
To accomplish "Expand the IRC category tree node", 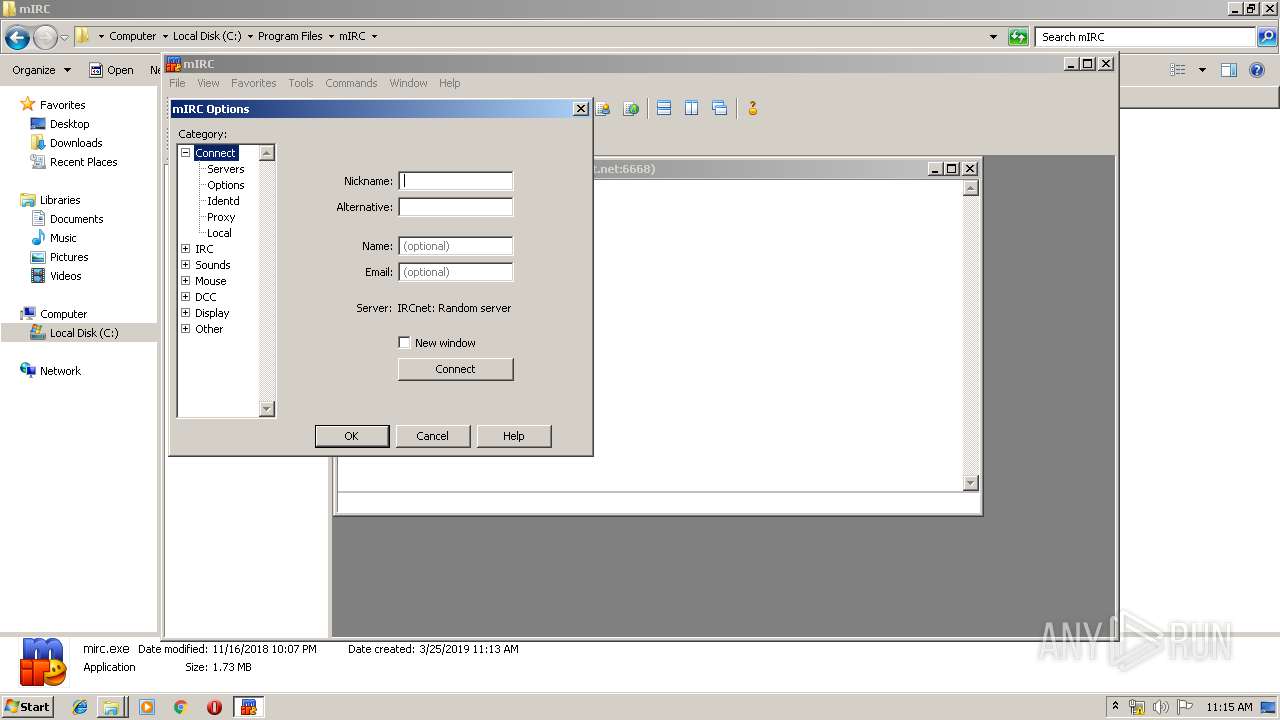I will click(185, 249).
